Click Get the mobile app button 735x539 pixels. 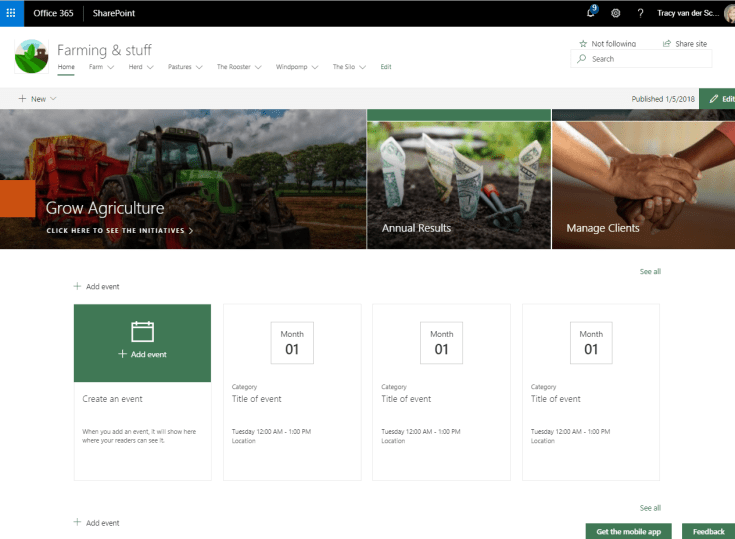click(x=629, y=531)
